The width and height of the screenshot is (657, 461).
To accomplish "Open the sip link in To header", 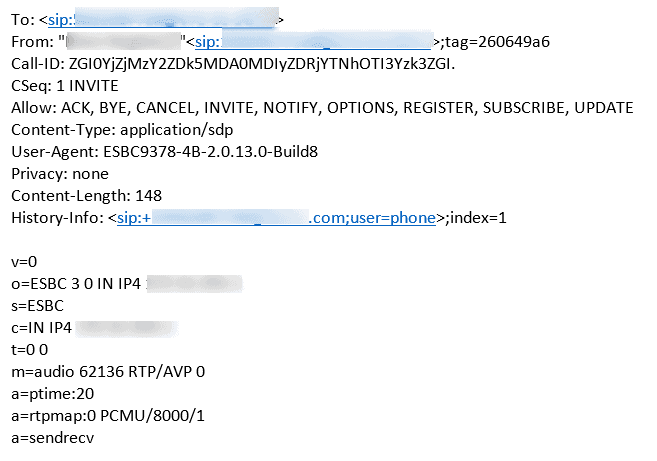I will click(x=163, y=20).
